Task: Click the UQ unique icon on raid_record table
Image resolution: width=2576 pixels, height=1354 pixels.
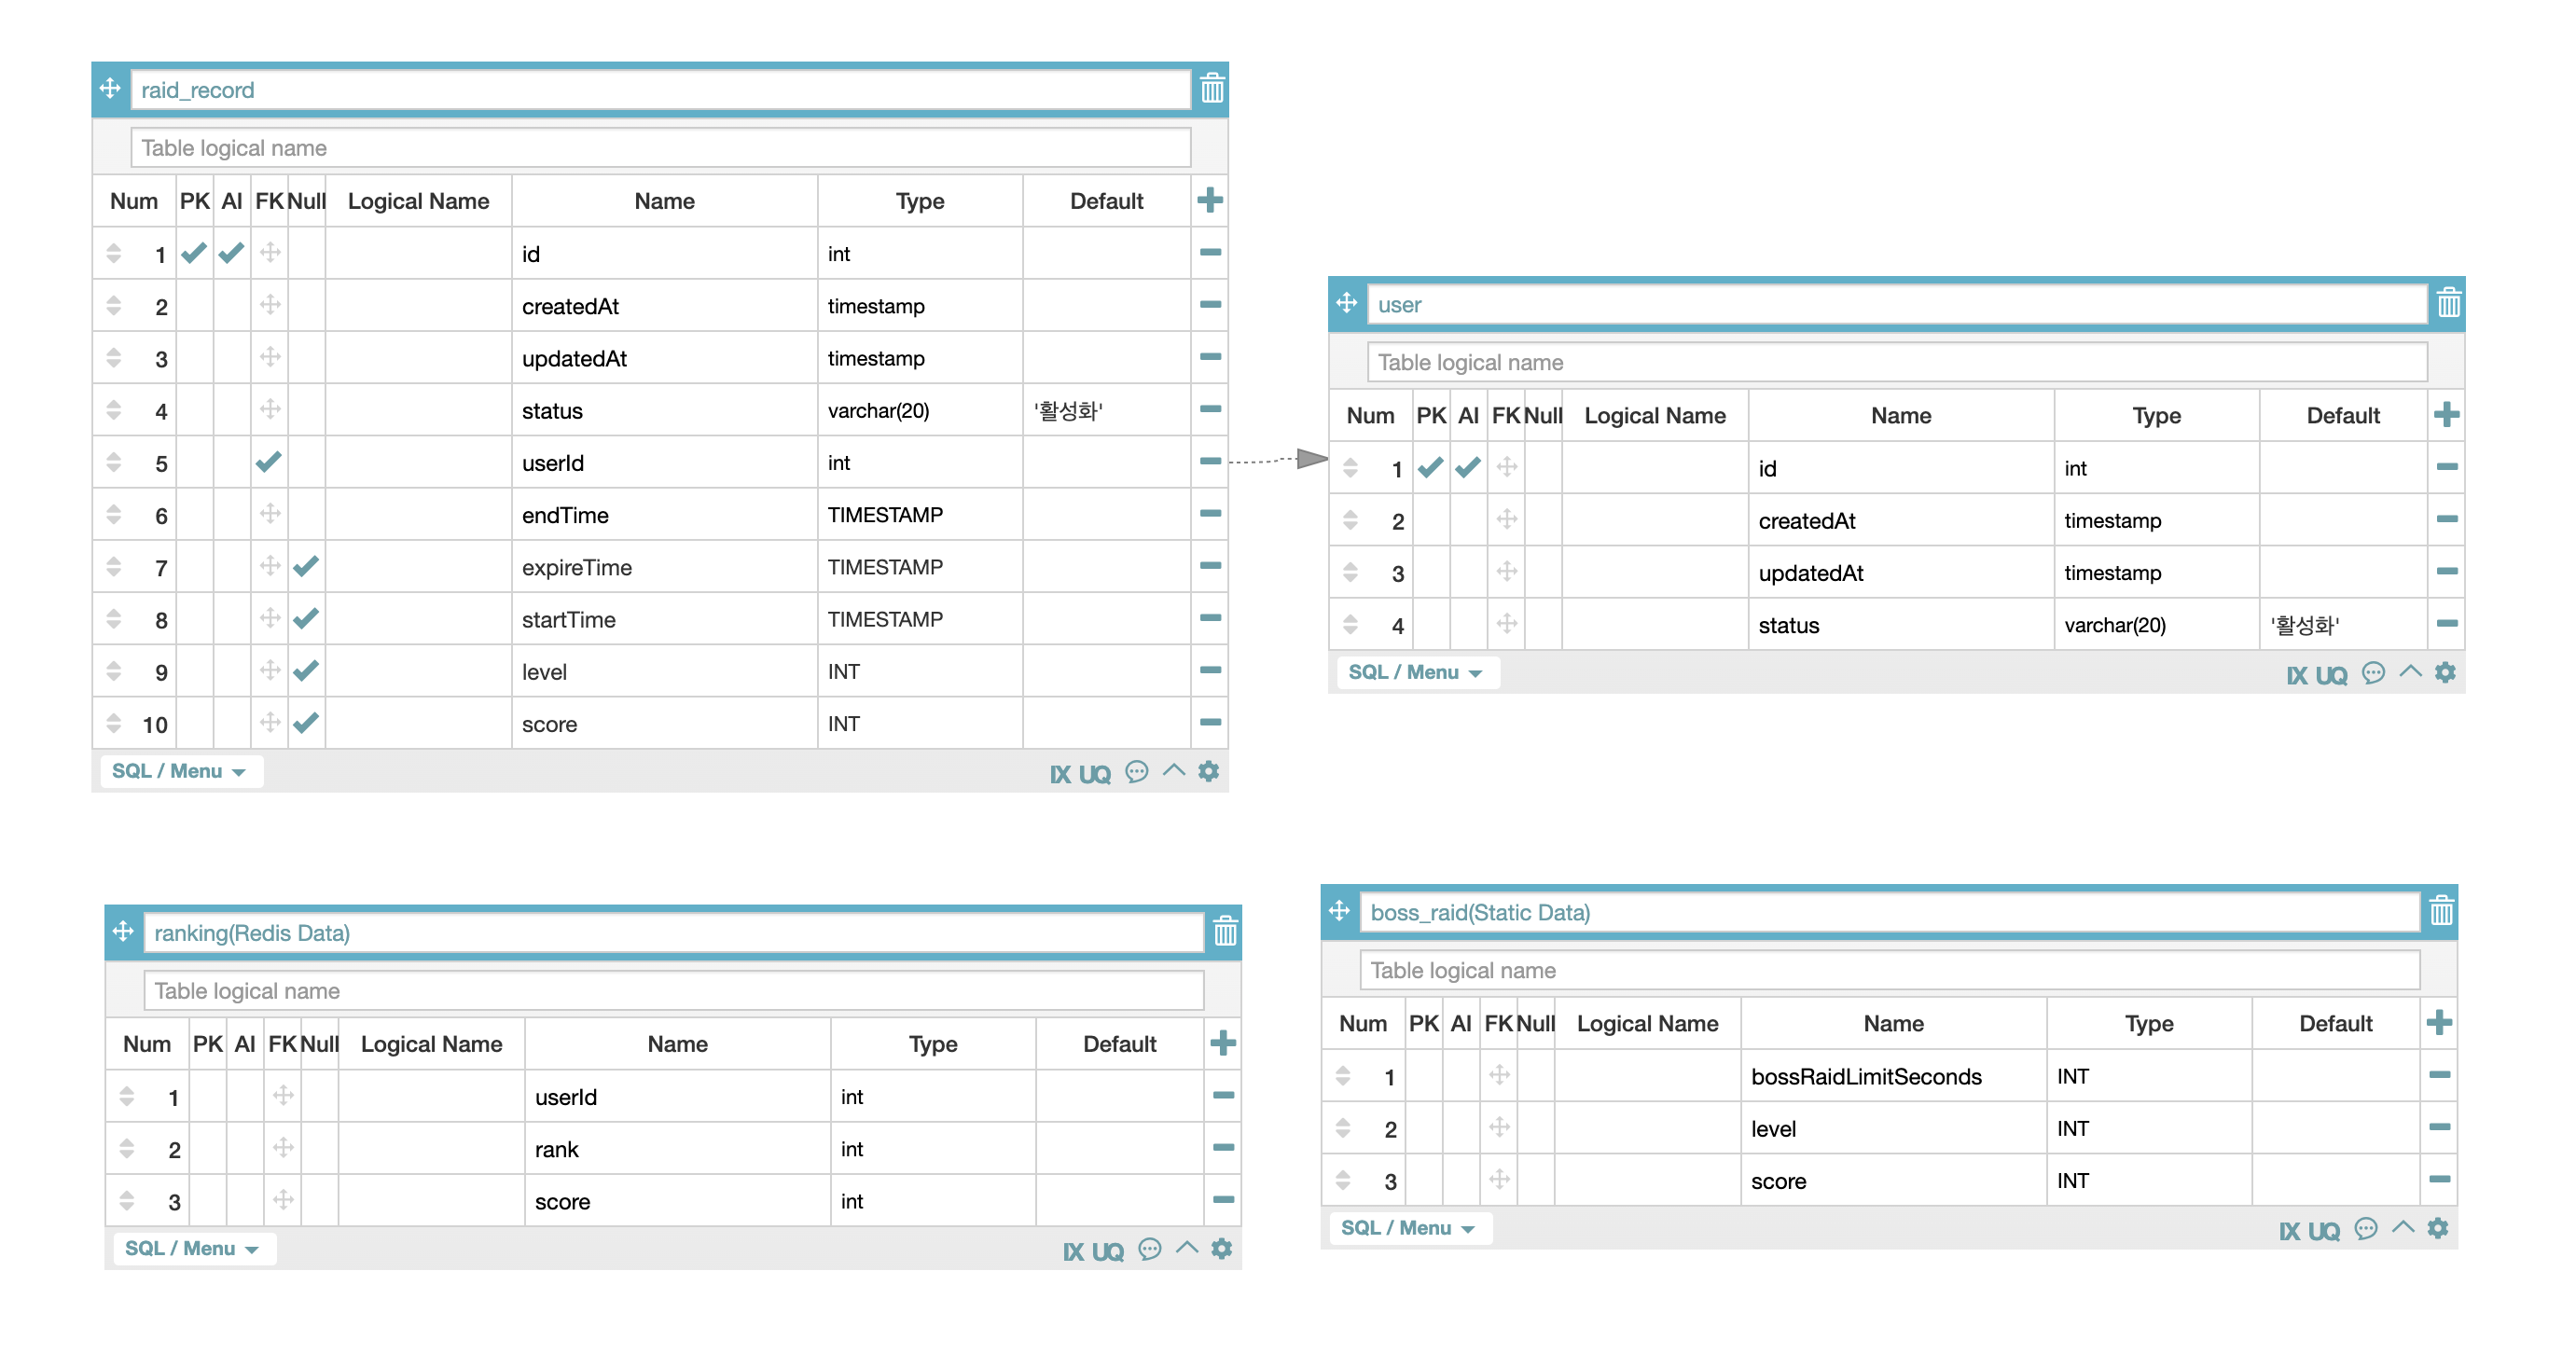Action: point(1095,772)
